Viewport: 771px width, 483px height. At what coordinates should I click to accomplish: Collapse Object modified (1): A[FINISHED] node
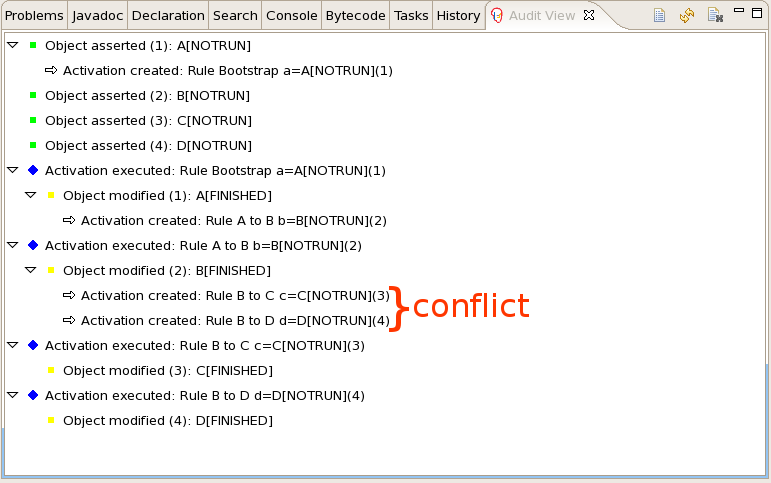[x=30, y=195]
